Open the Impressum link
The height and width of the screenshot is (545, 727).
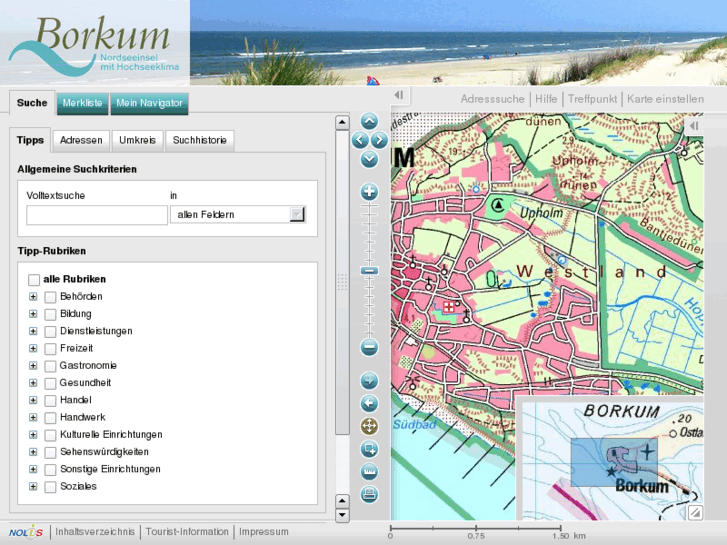(x=264, y=532)
